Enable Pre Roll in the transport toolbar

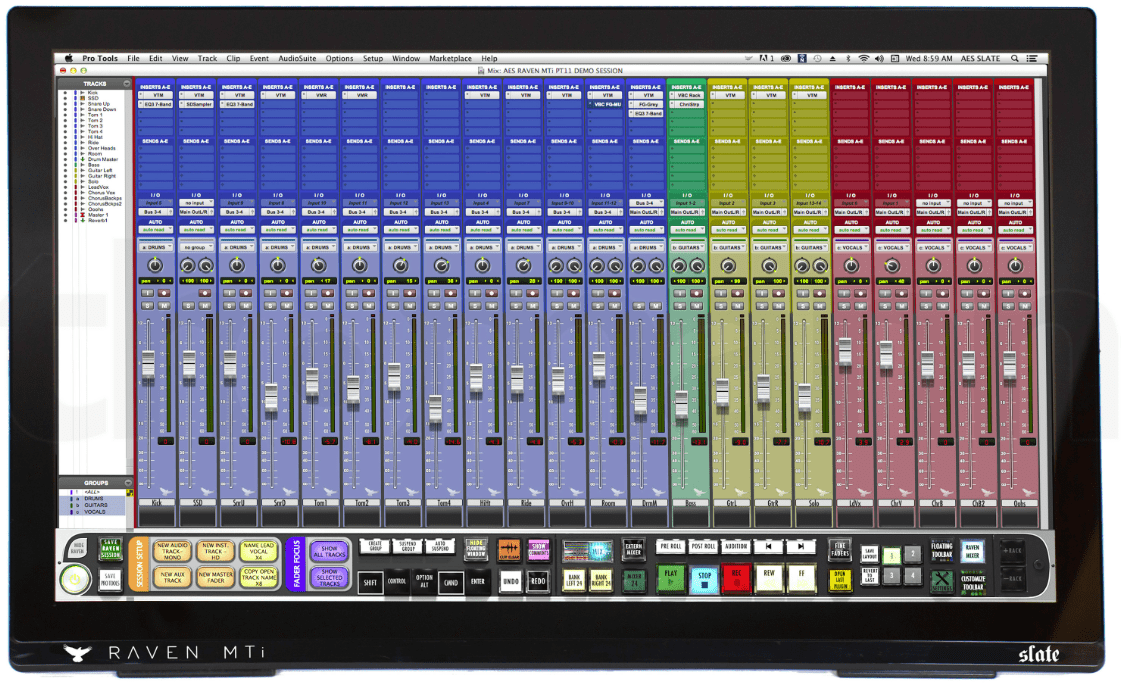click(670, 547)
